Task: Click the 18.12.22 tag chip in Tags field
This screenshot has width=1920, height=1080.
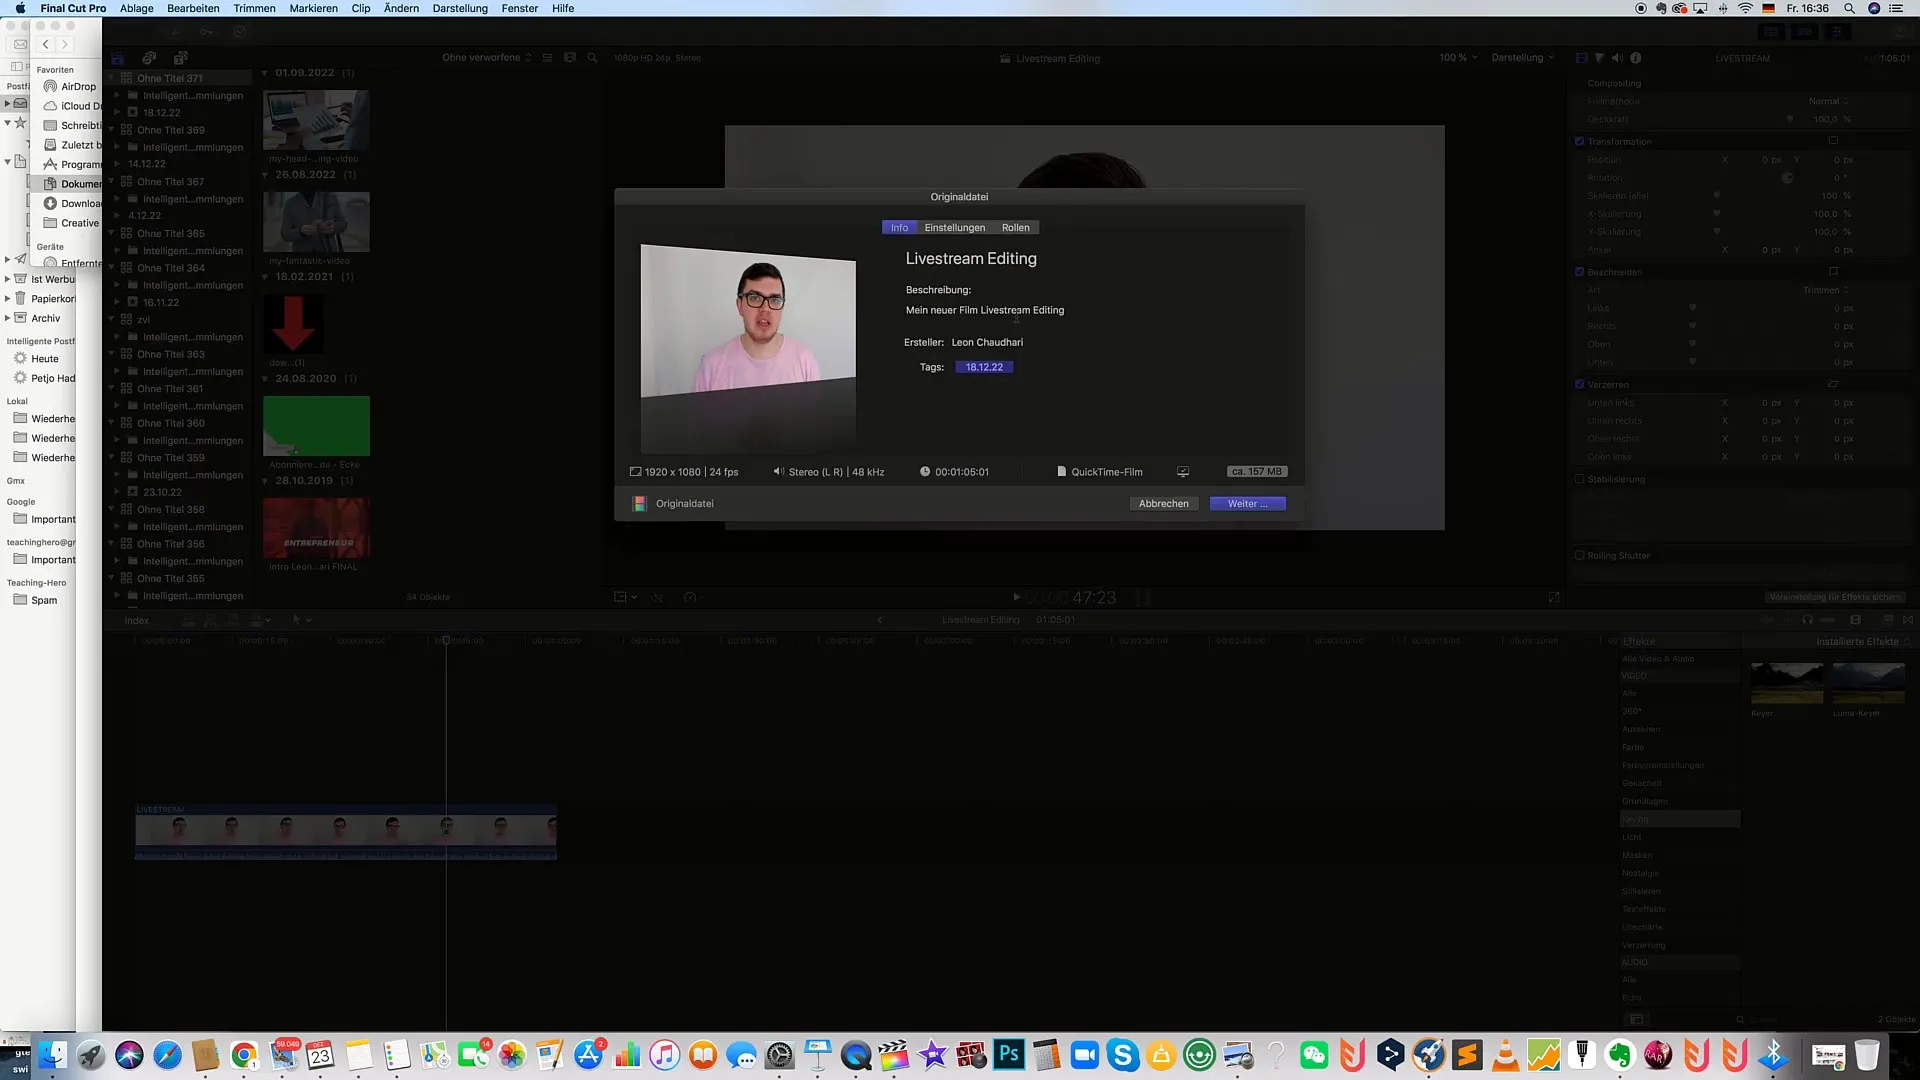Action: (x=984, y=367)
